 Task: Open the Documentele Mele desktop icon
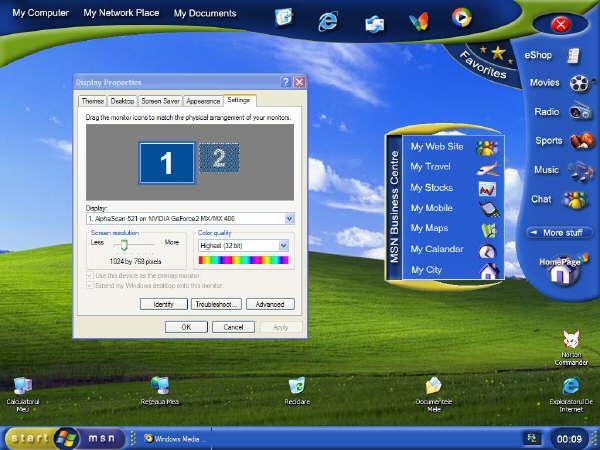click(x=434, y=394)
